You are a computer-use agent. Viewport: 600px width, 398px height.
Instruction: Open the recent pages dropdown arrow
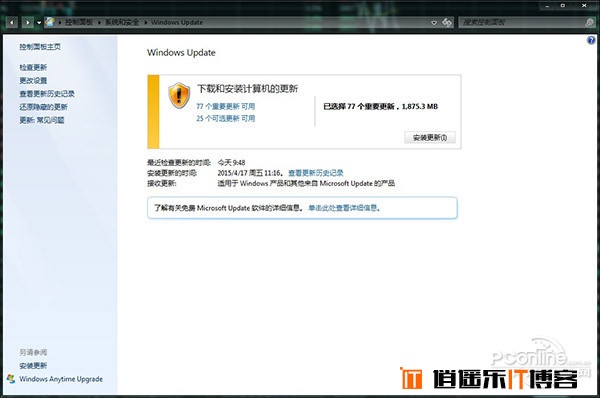click(x=39, y=23)
